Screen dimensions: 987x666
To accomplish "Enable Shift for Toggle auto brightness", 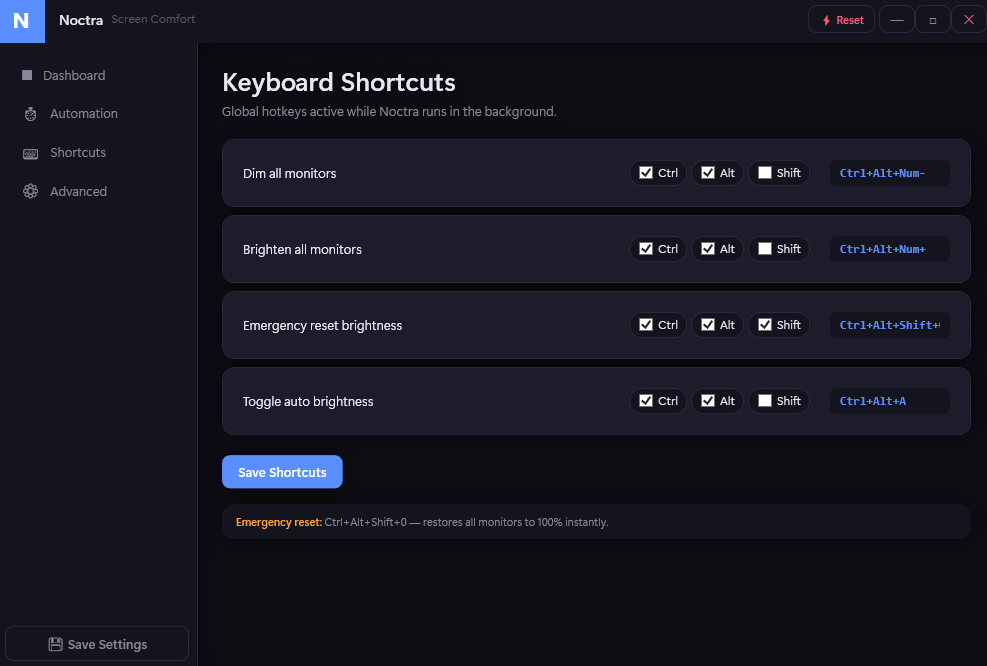I will click(x=764, y=400).
